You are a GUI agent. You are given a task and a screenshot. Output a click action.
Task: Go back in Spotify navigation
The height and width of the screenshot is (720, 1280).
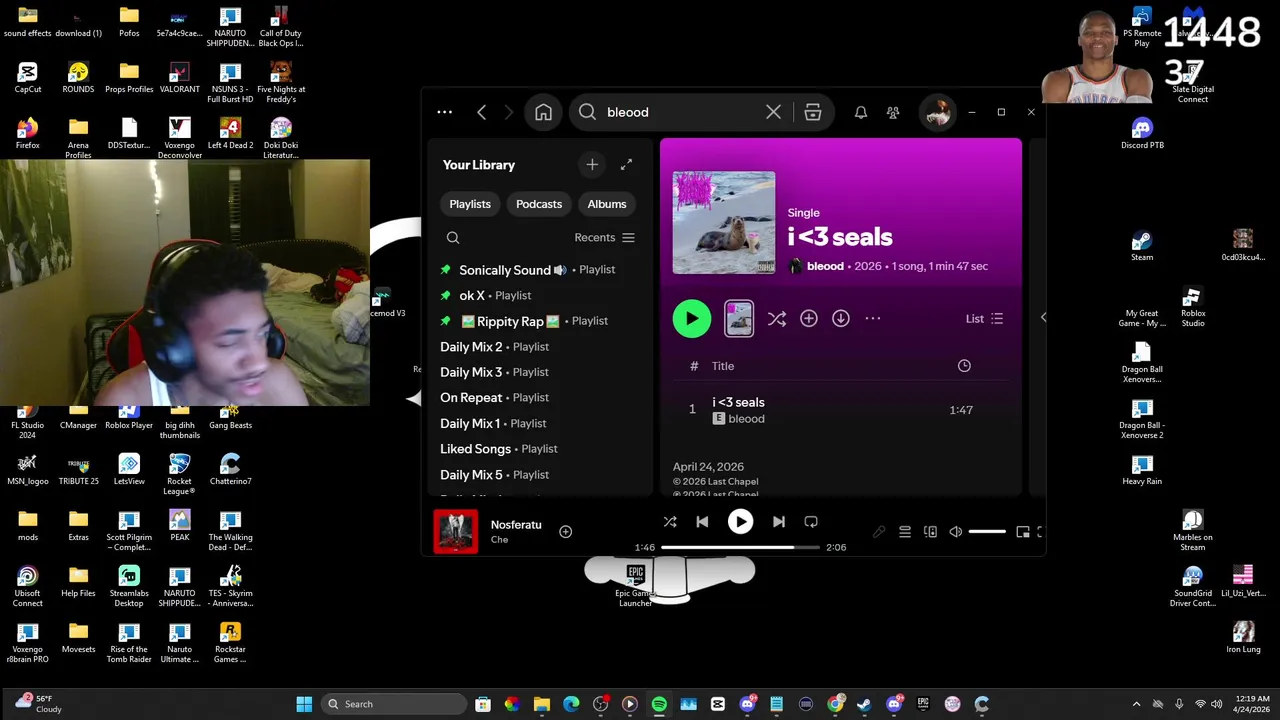(481, 112)
